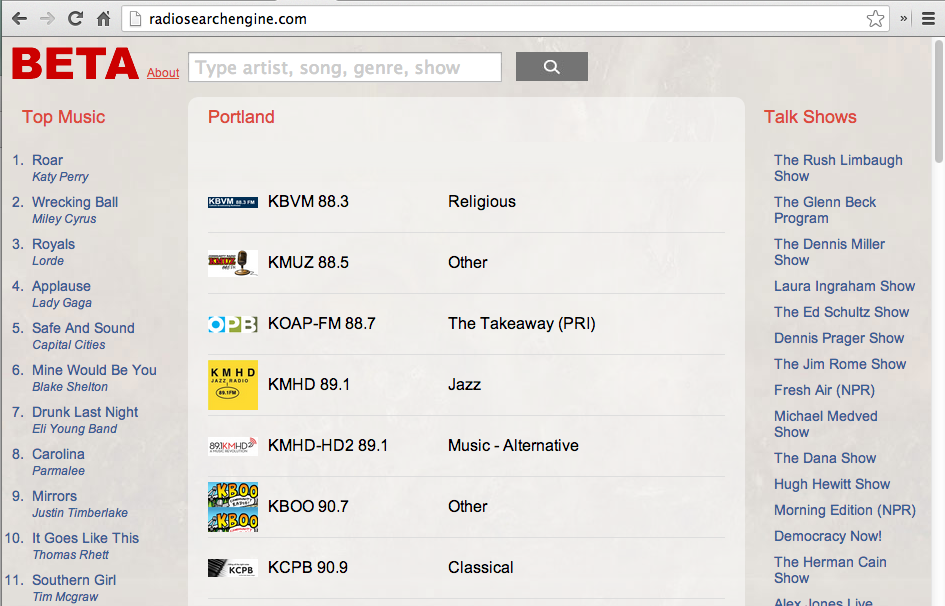Click the Religious genre label
Screen dimensions: 945x606
(482, 202)
